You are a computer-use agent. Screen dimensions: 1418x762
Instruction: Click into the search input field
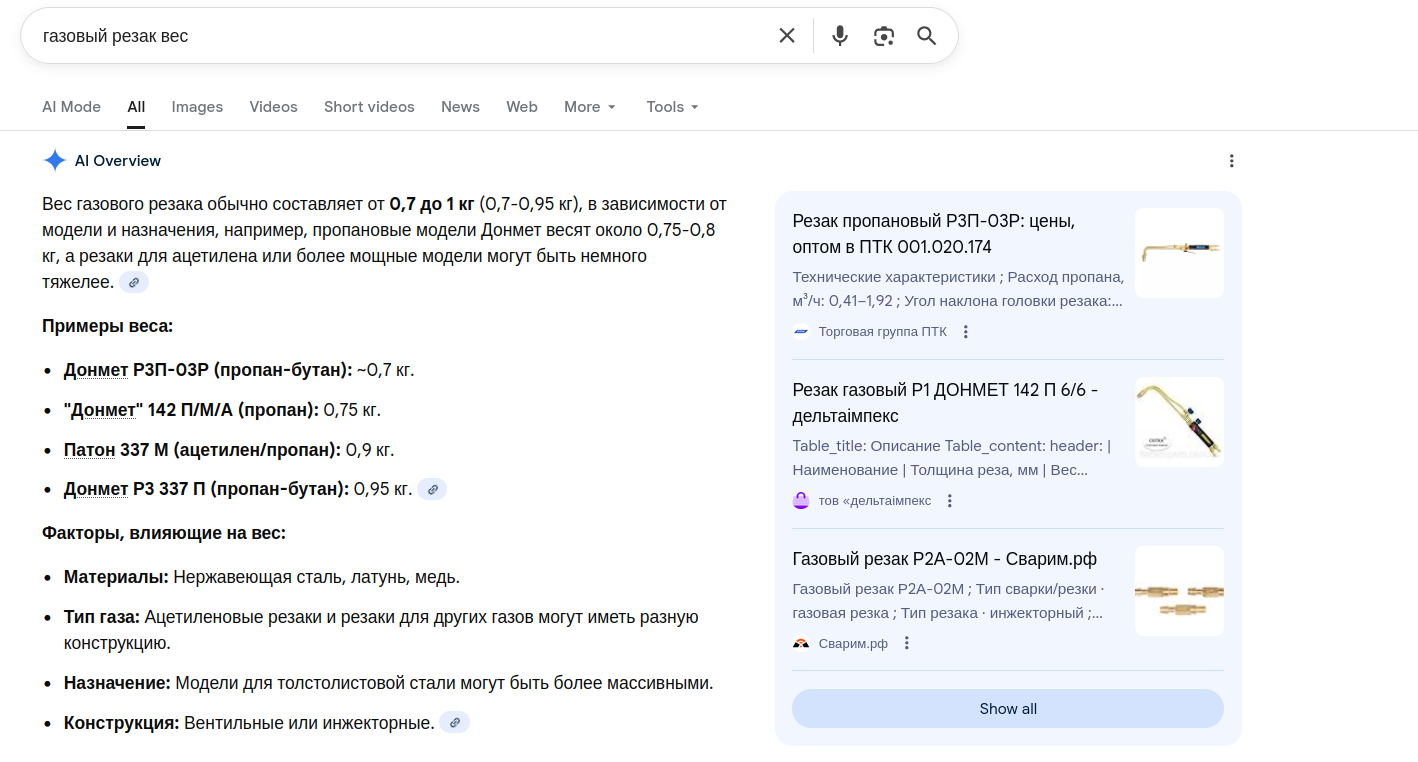[x=400, y=36]
